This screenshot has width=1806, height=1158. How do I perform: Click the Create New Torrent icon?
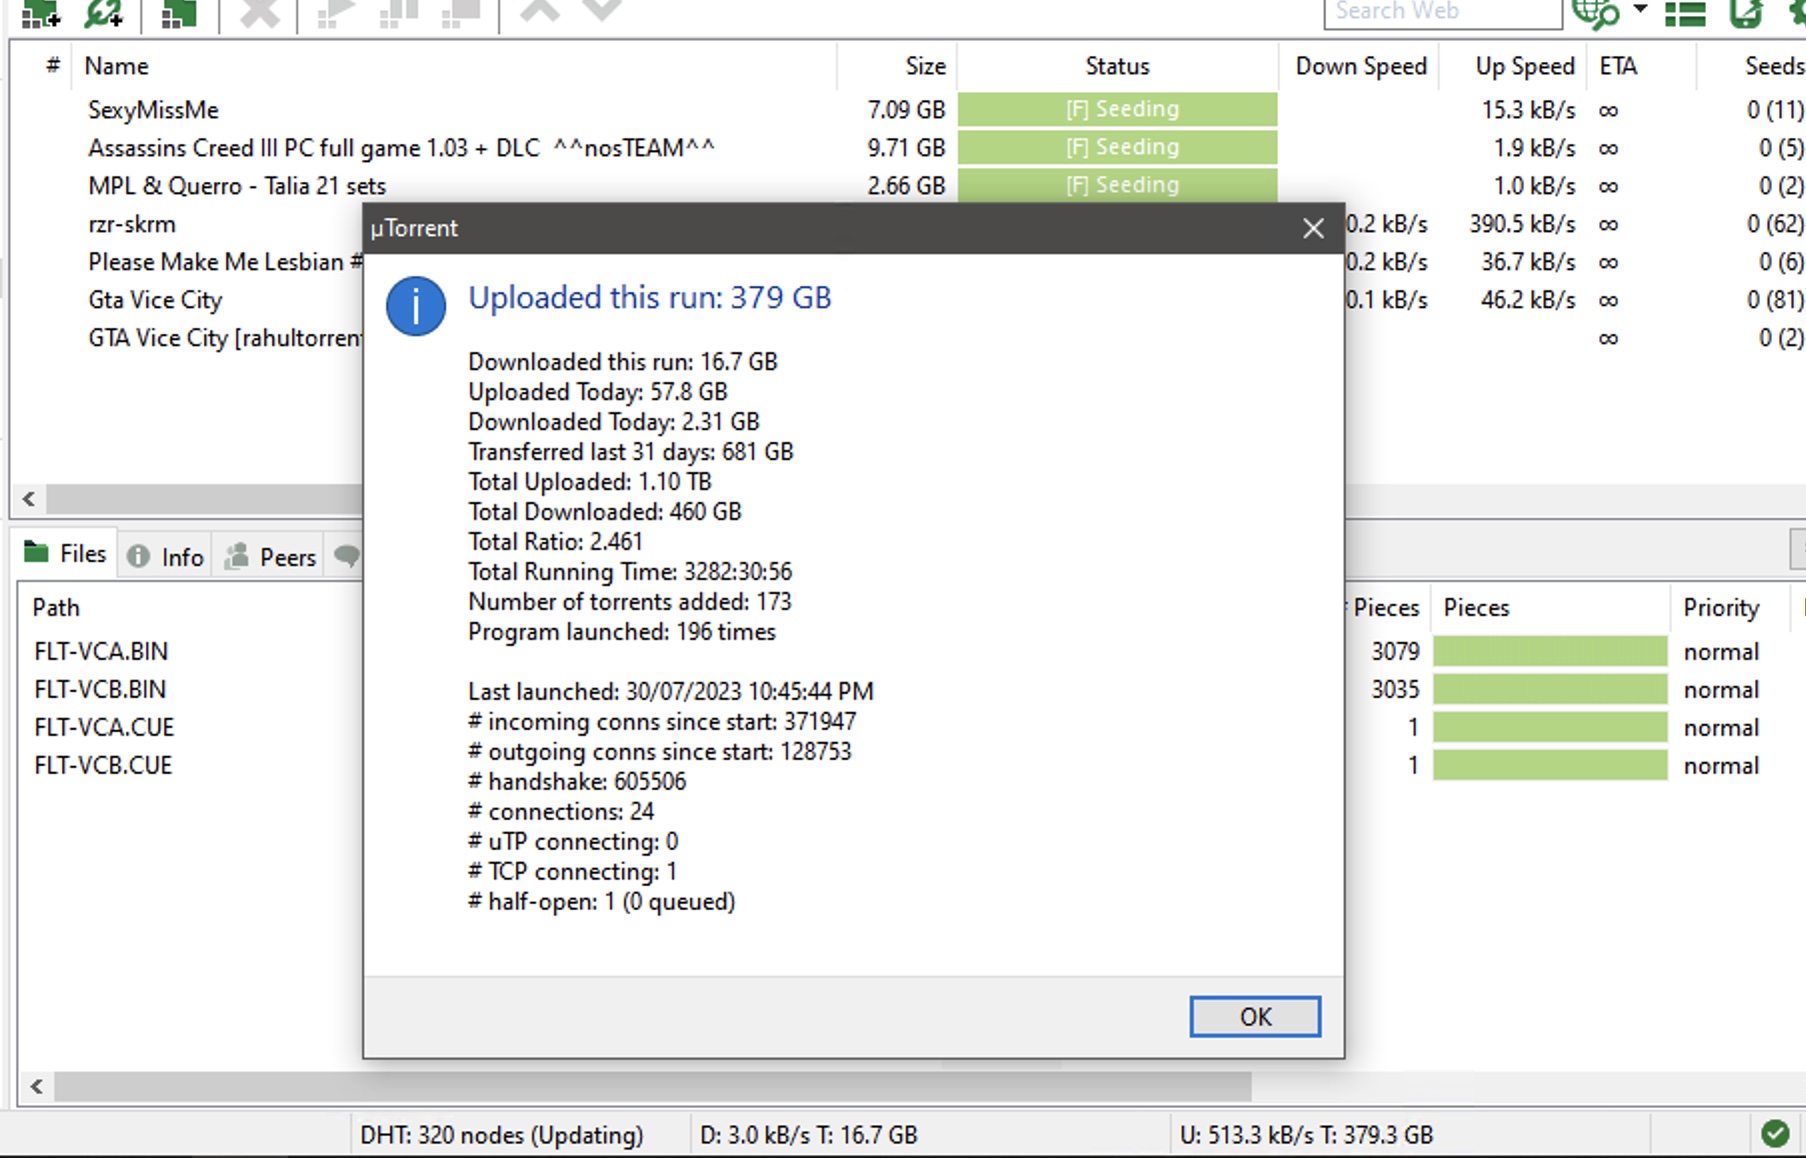179,13
